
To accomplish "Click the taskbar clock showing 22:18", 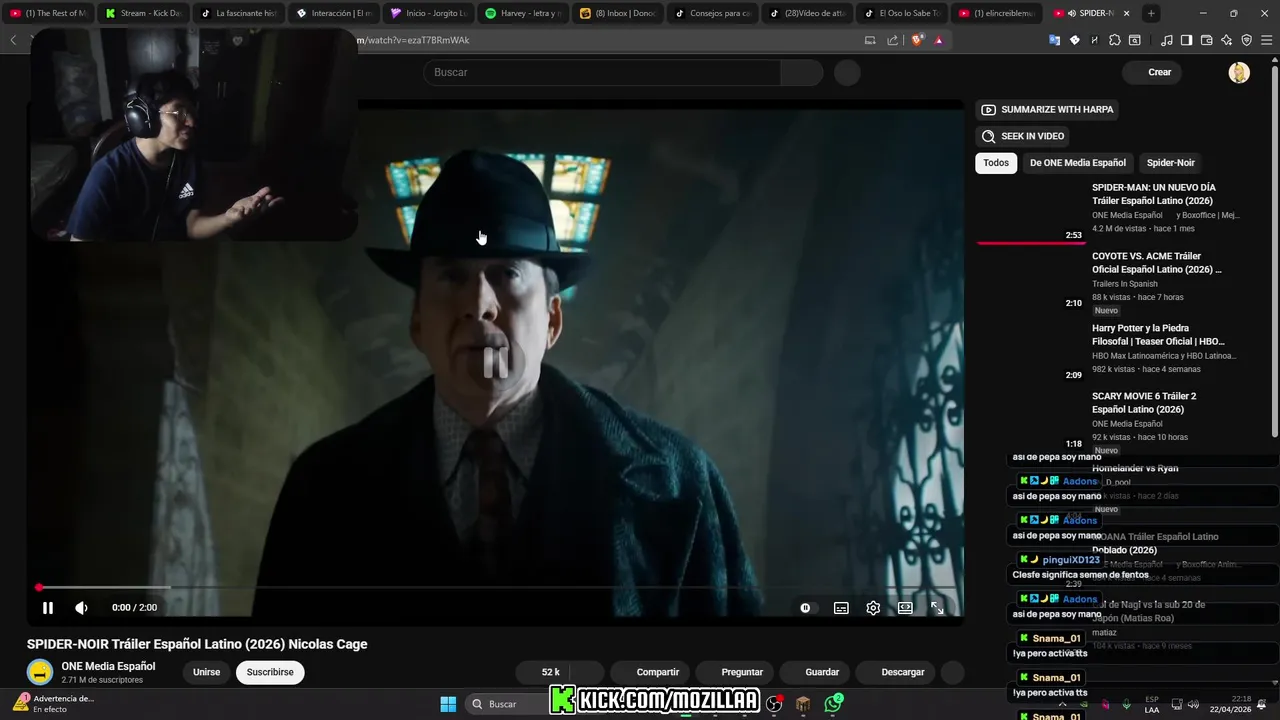I will (x=1233, y=704).
